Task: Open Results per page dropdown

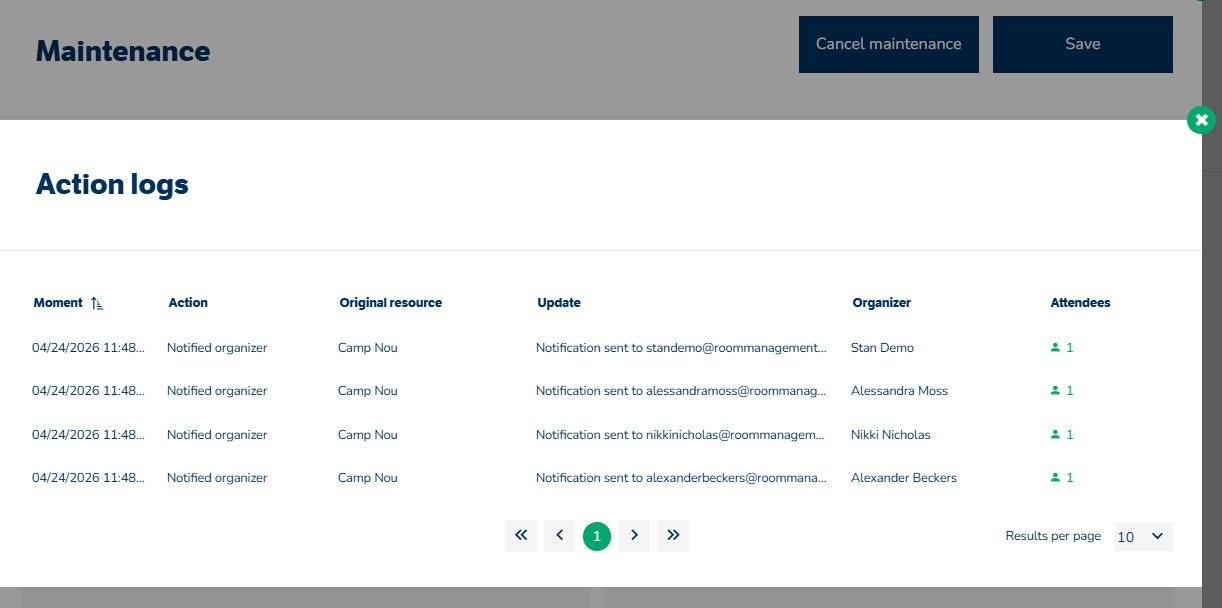Action: [1143, 537]
